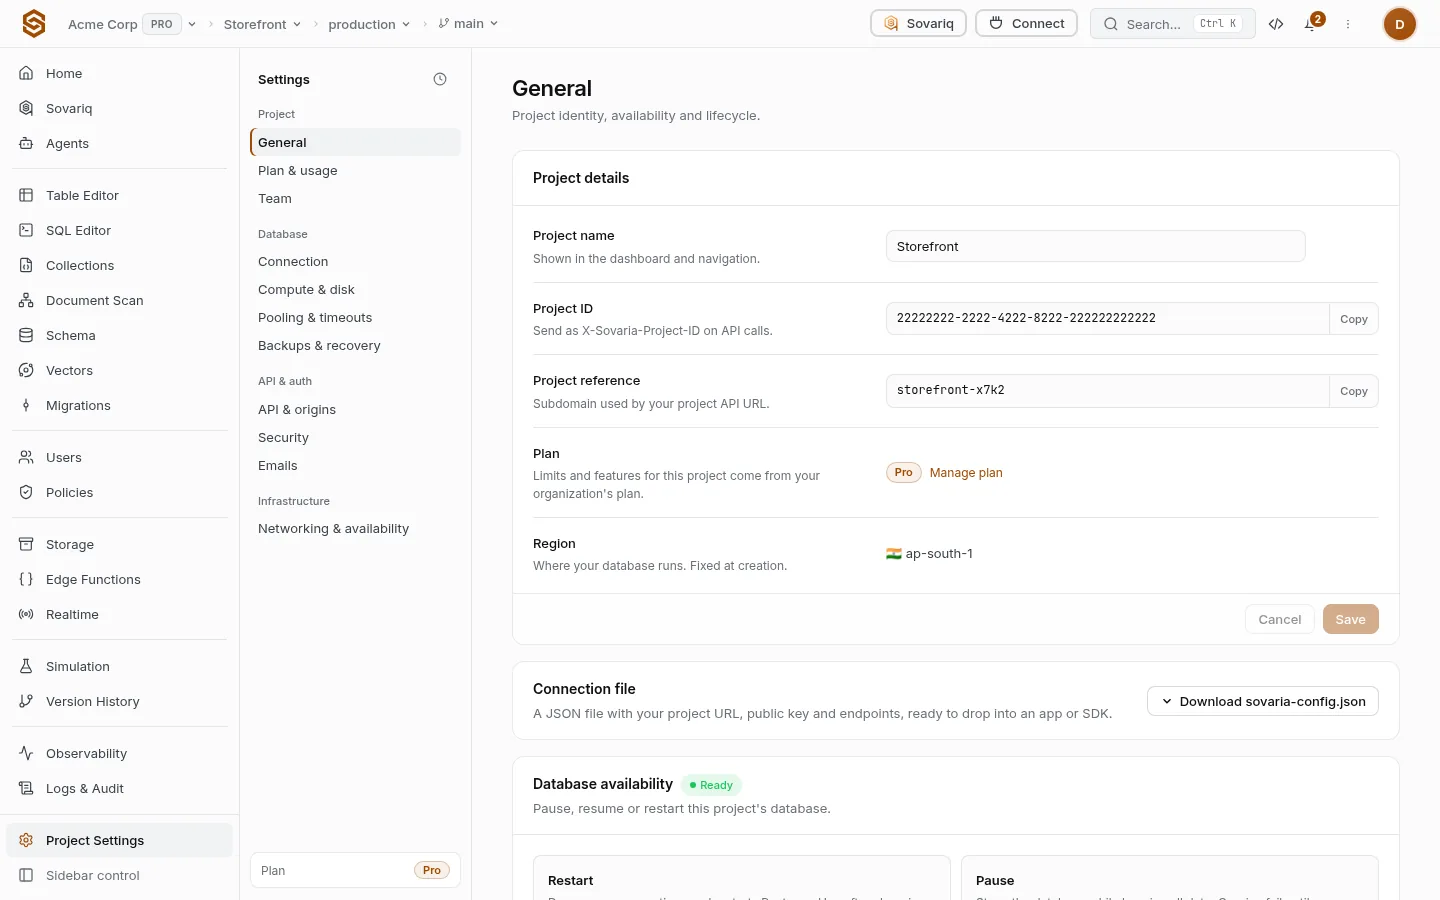Open Home from the sidebar
This screenshot has width=1440, height=900.
[x=120, y=73]
